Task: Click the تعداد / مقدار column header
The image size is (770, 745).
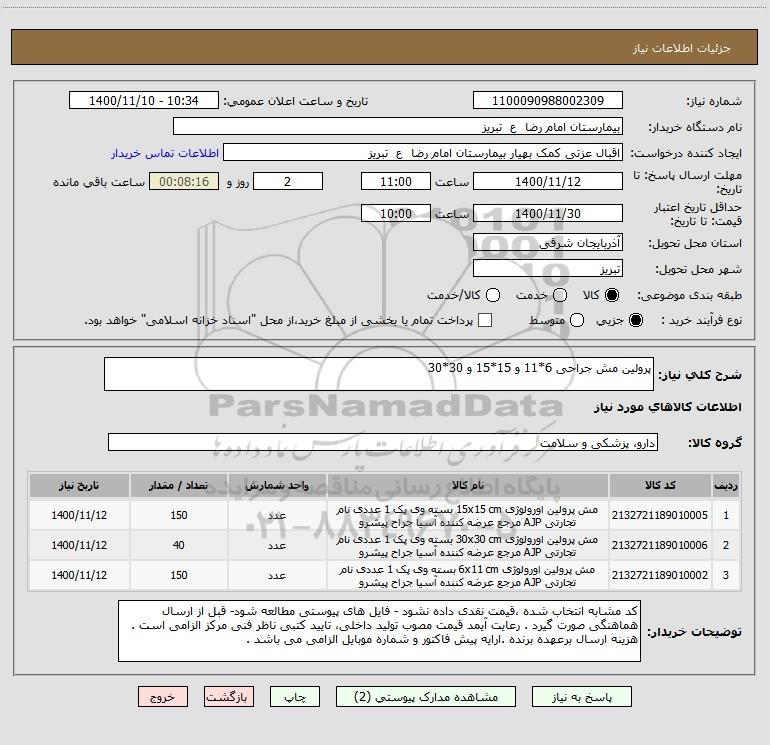Action: [x=179, y=485]
